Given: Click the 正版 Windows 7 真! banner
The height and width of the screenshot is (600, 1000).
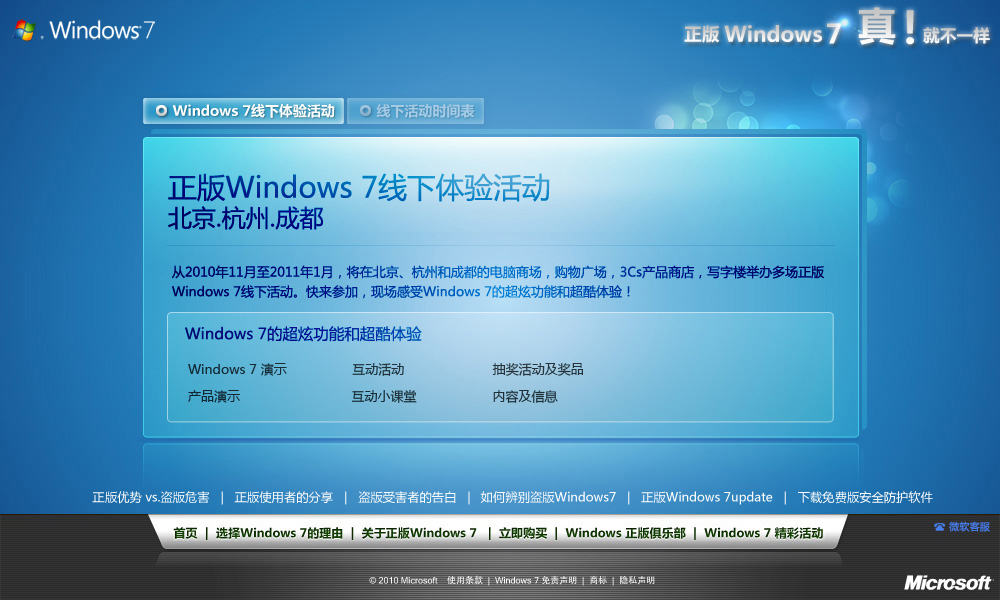Looking at the screenshot, I should coord(837,29).
